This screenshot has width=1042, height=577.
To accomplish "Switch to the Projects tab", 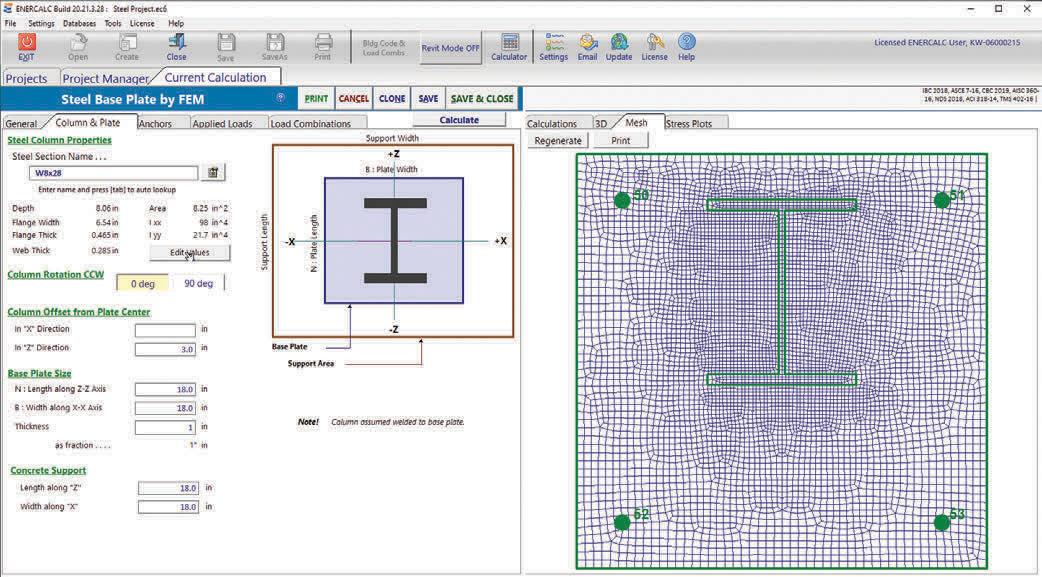I will point(27,78).
